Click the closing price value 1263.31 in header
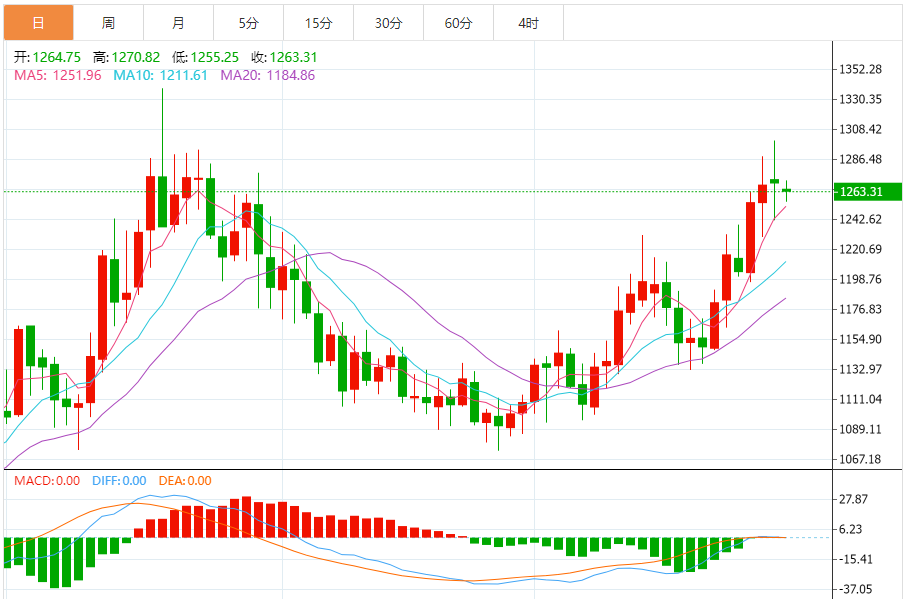The height and width of the screenshot is (599, 905). pyautogui.click(x=293, y=57)
